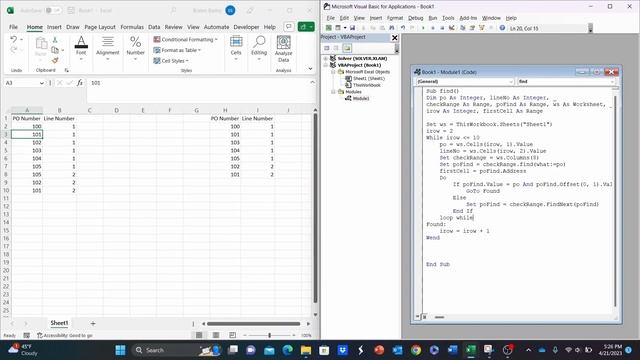Toggle the AutoSave switch in Excel
640x360 pixels.
click(53, 10)
